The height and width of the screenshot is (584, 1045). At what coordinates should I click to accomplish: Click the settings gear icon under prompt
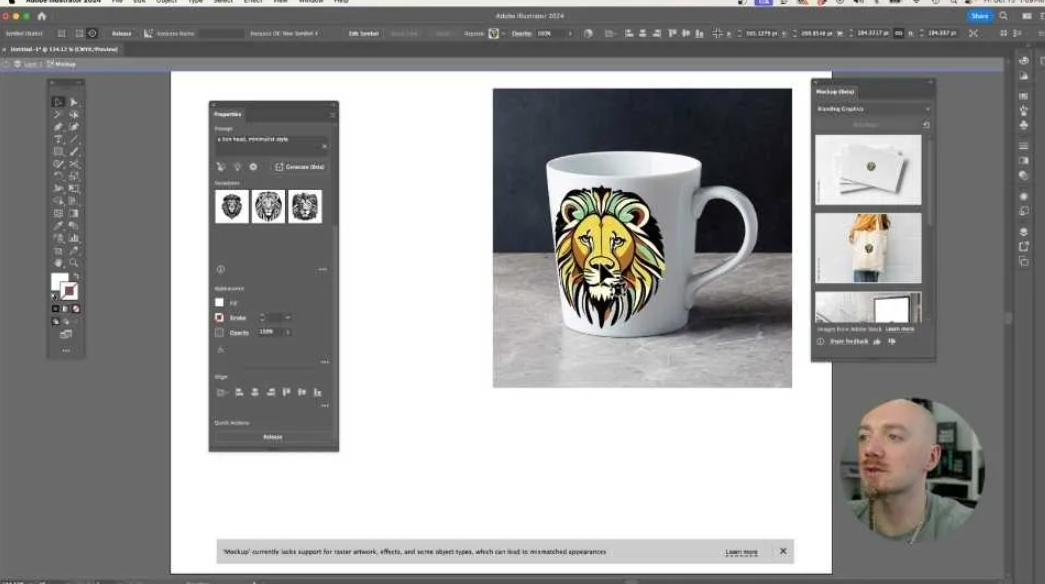click(x=253, y=167)
